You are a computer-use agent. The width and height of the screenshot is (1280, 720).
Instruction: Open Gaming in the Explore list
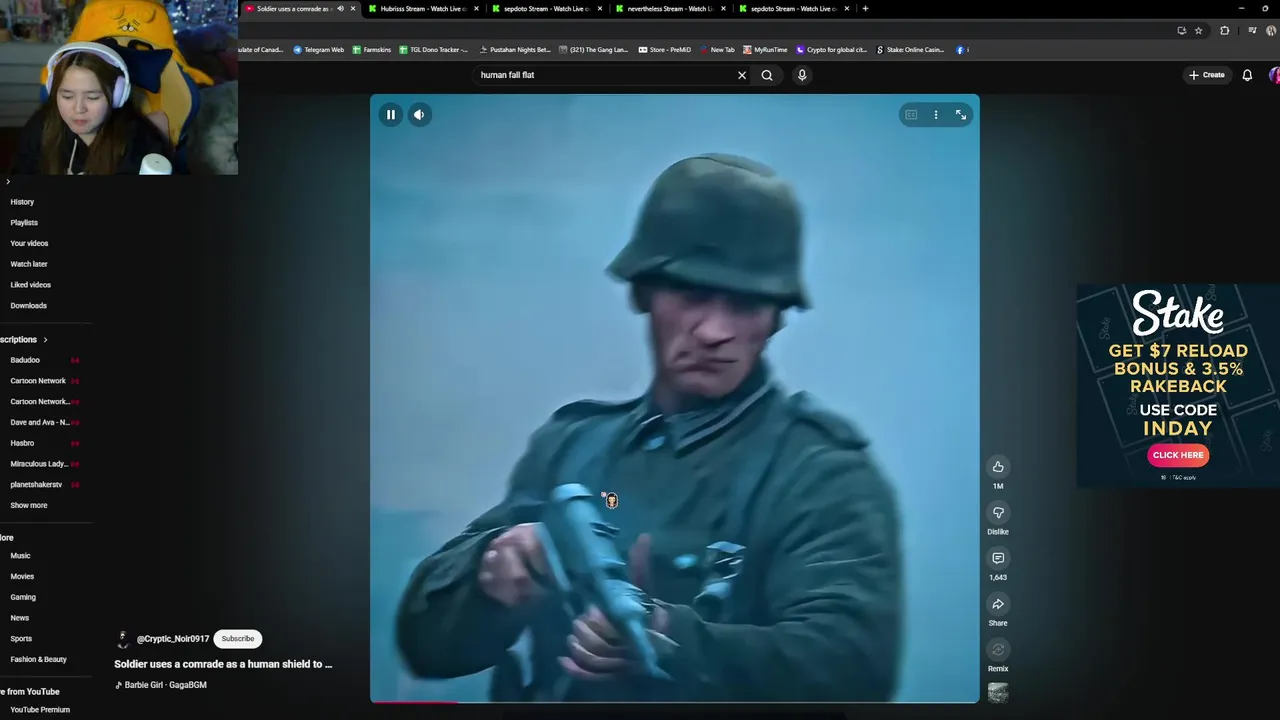pos(23,597)
